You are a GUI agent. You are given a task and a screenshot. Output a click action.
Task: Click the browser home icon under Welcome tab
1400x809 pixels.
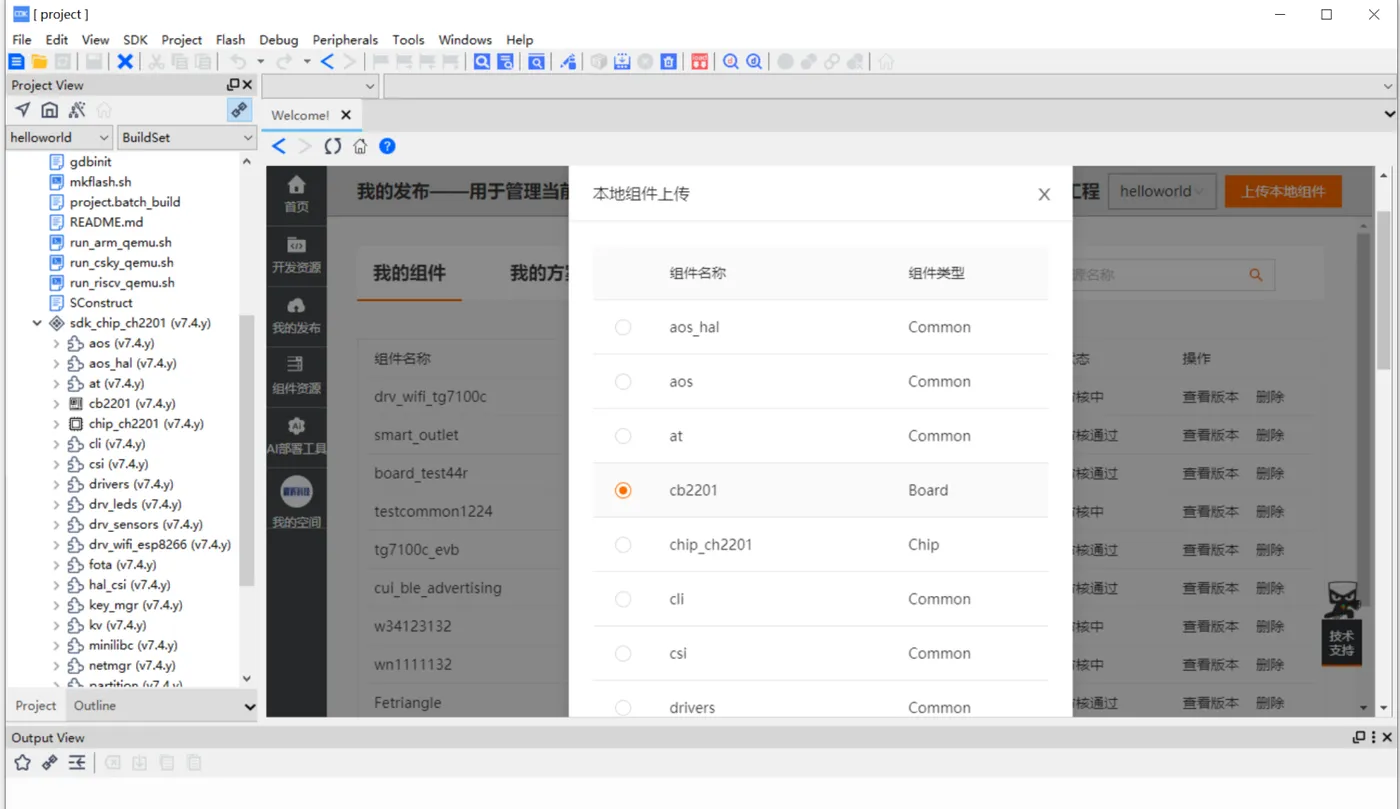coord(360,146)
